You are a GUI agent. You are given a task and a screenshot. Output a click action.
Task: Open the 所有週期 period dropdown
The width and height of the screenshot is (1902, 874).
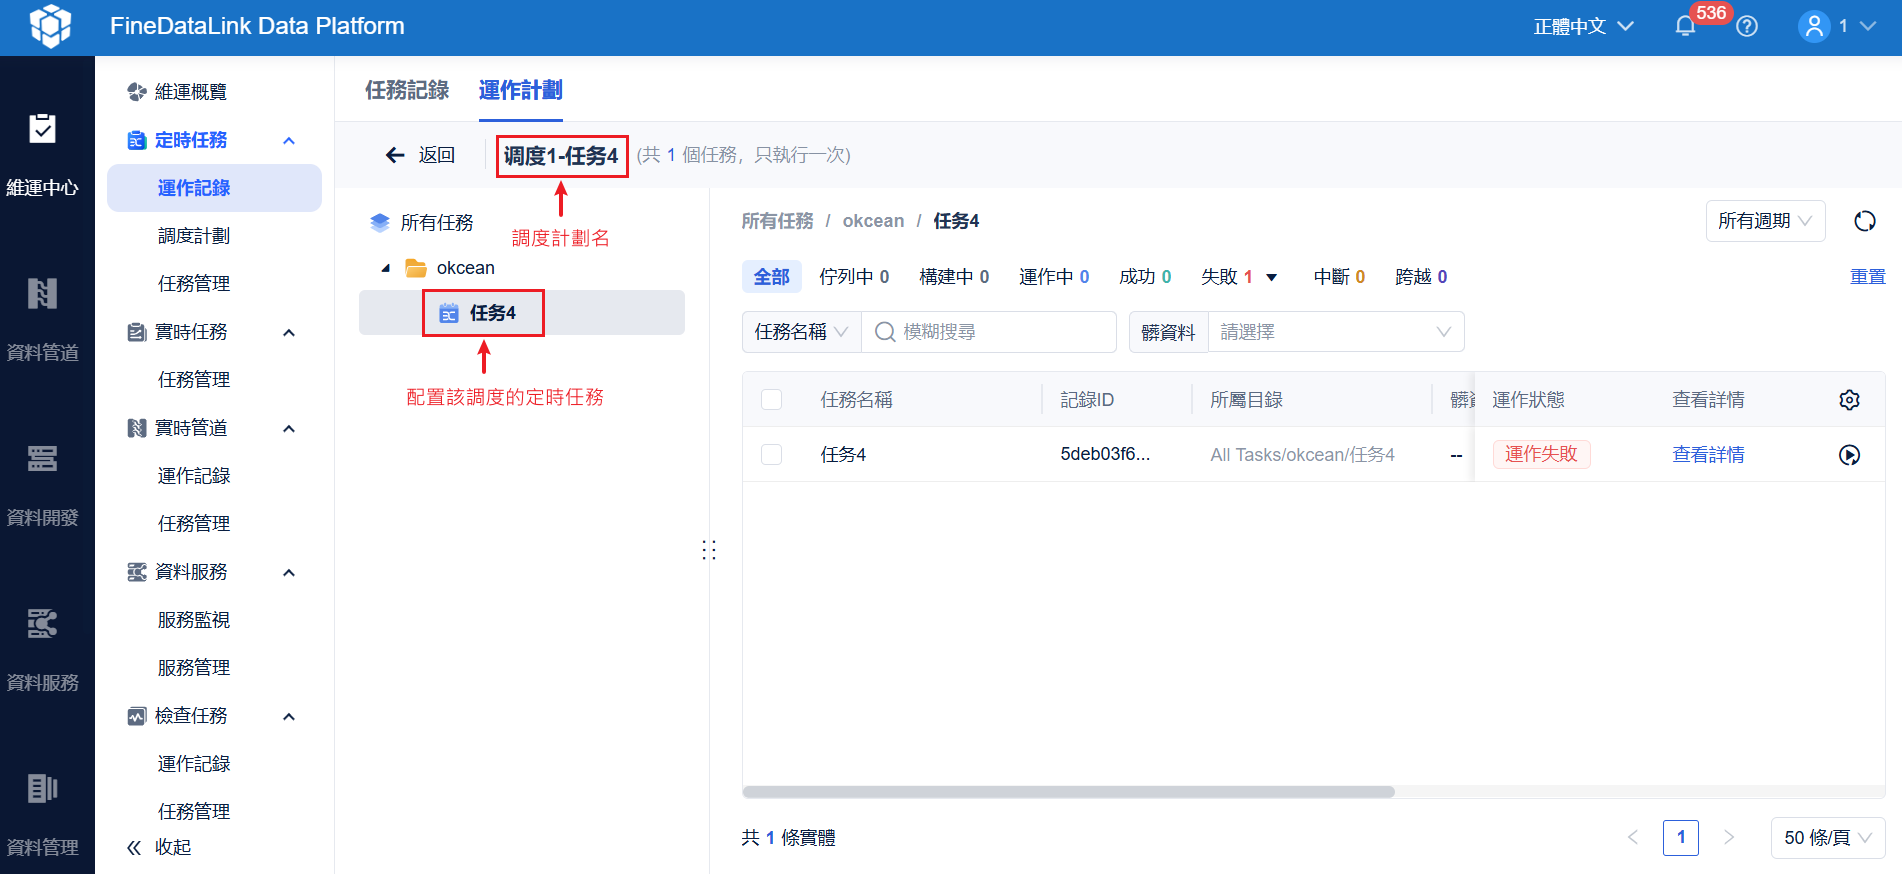[x=1765, y=221]
